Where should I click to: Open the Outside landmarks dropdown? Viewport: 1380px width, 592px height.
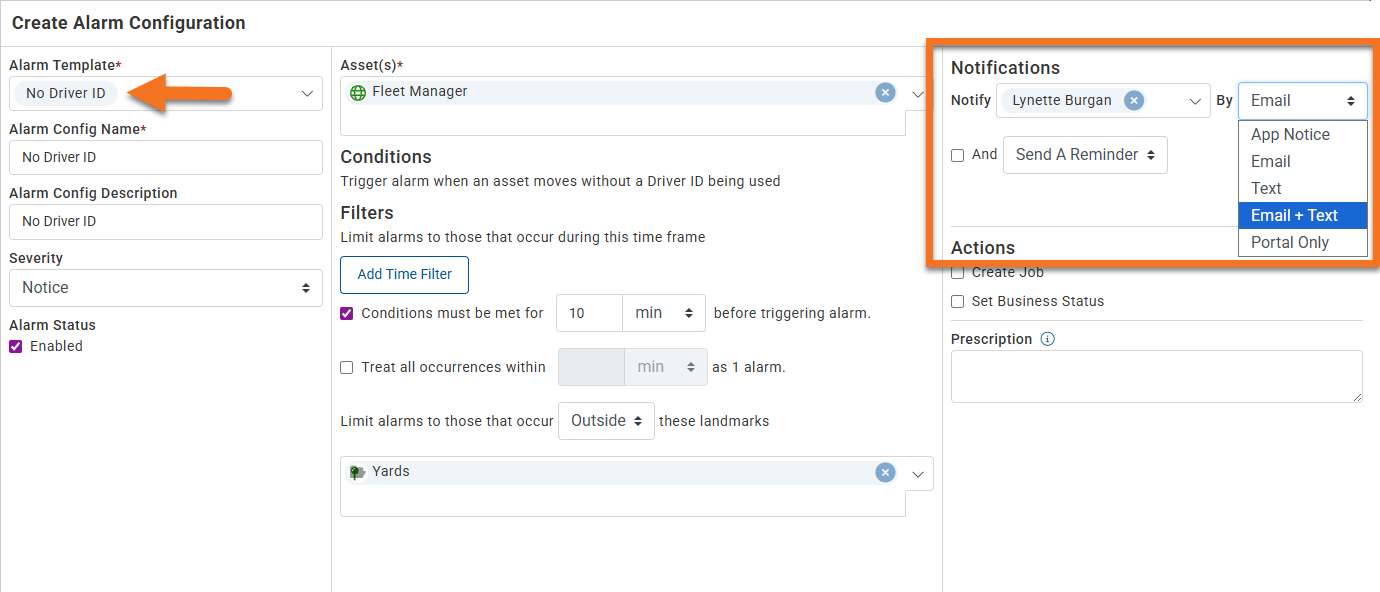[606, 421]
